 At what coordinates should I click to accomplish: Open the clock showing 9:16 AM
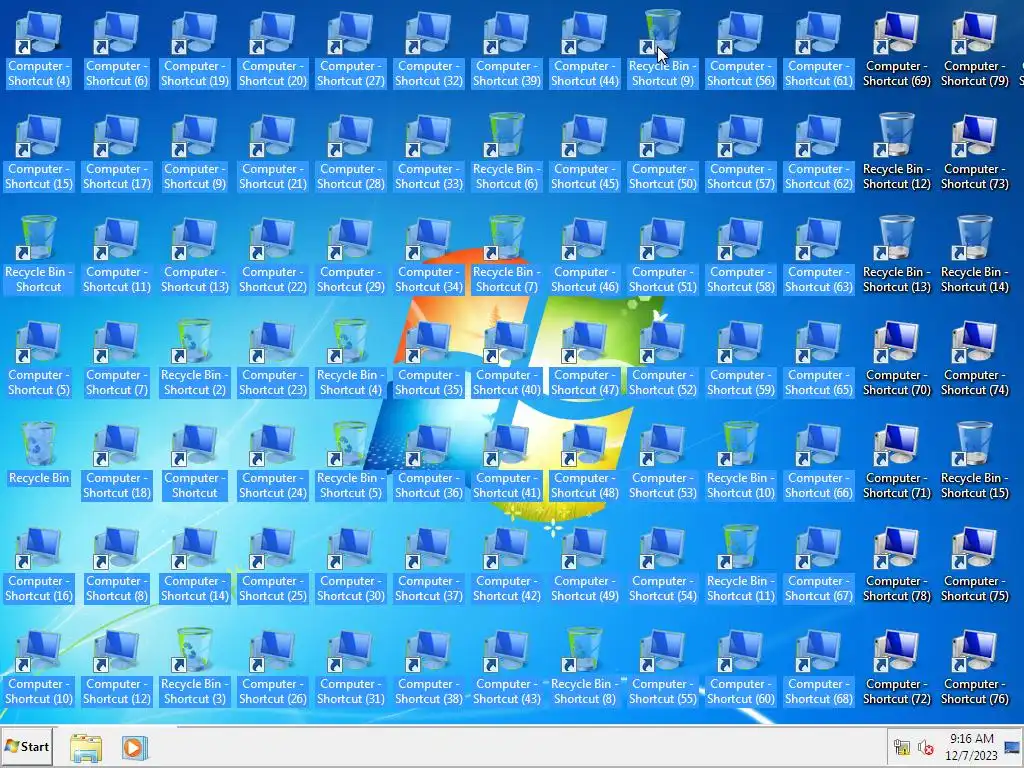pyautogui.click(x=971, y=747)
